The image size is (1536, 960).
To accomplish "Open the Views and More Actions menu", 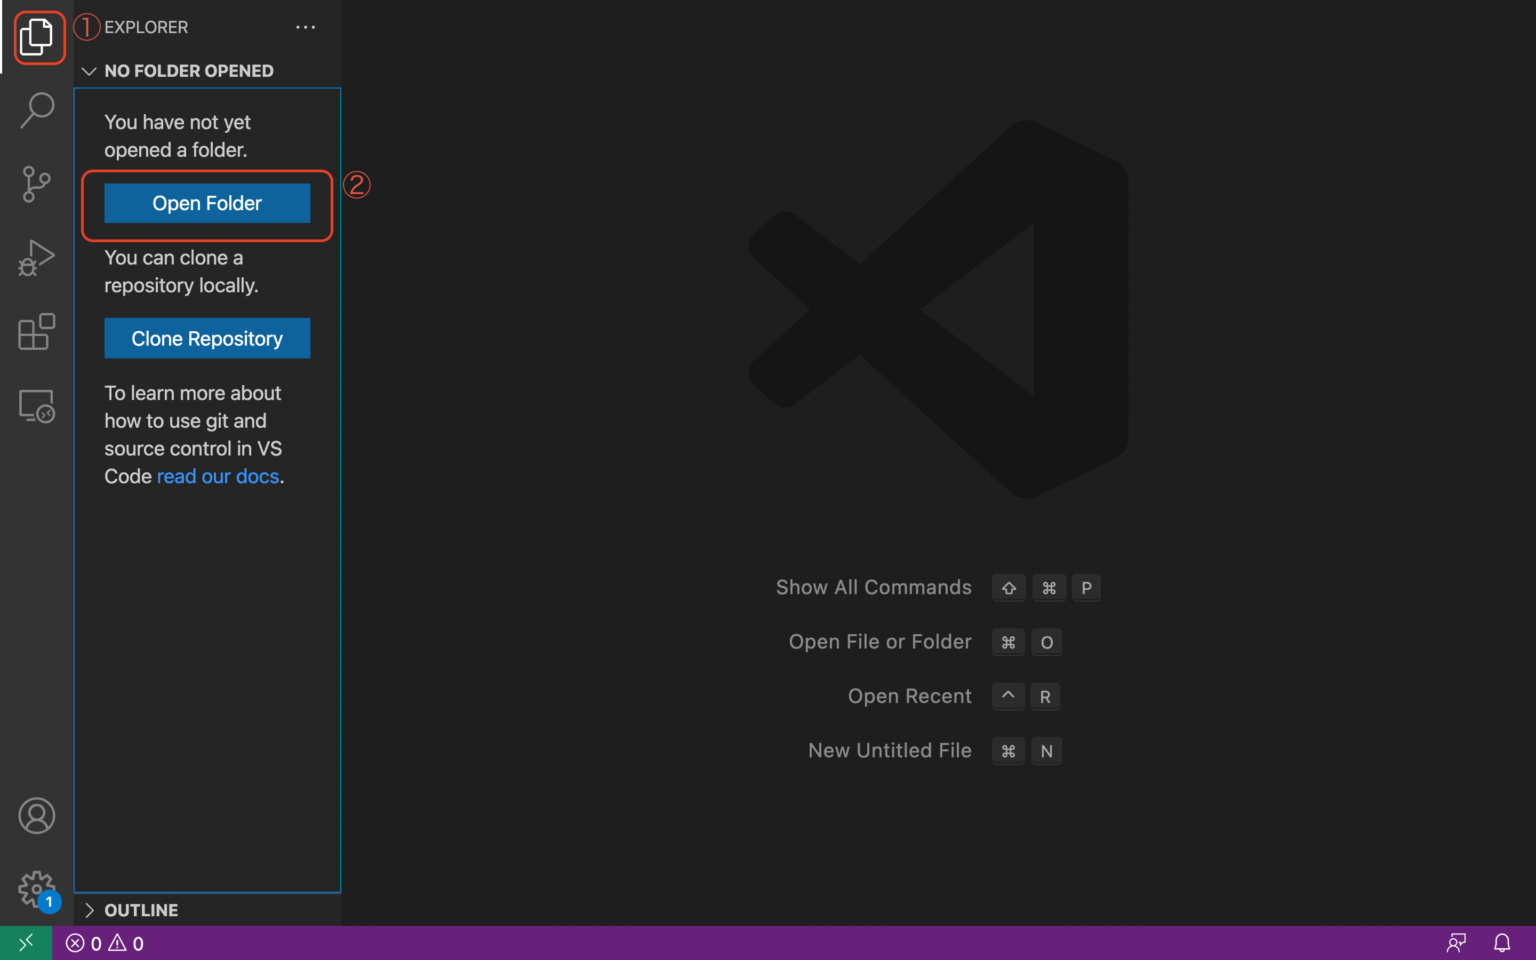I will tap(306, 27).
